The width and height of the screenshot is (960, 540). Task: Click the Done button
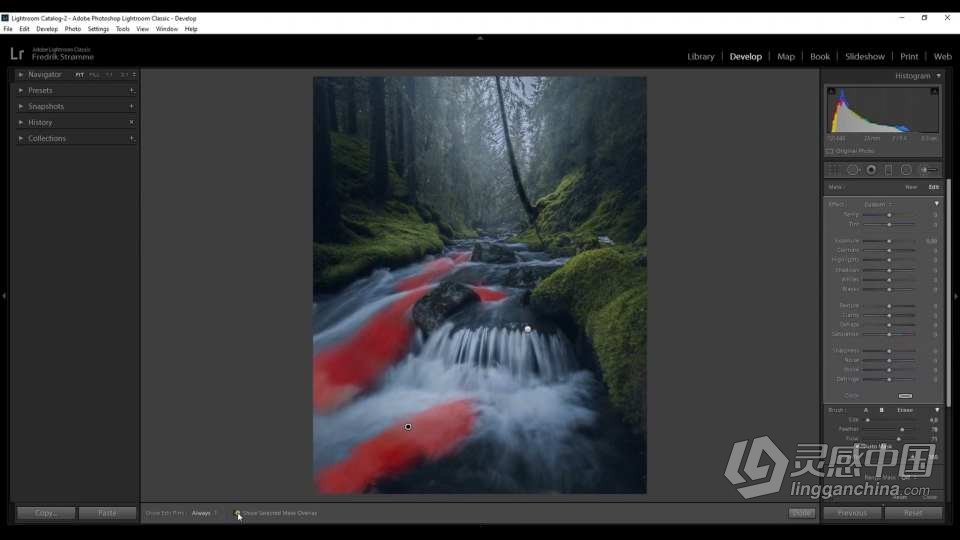(x=801, y=513)
